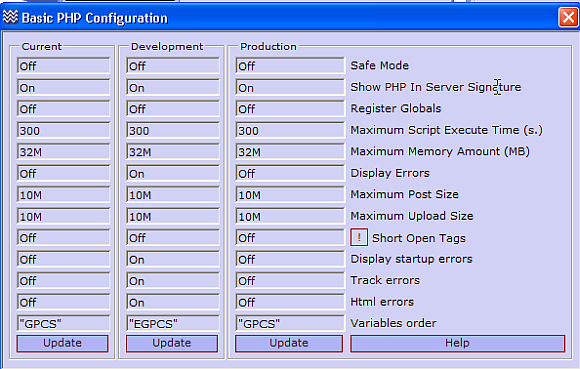Focus Development Short Open Tags field
This screenshot has height=369, width=580.
[173, 237]
